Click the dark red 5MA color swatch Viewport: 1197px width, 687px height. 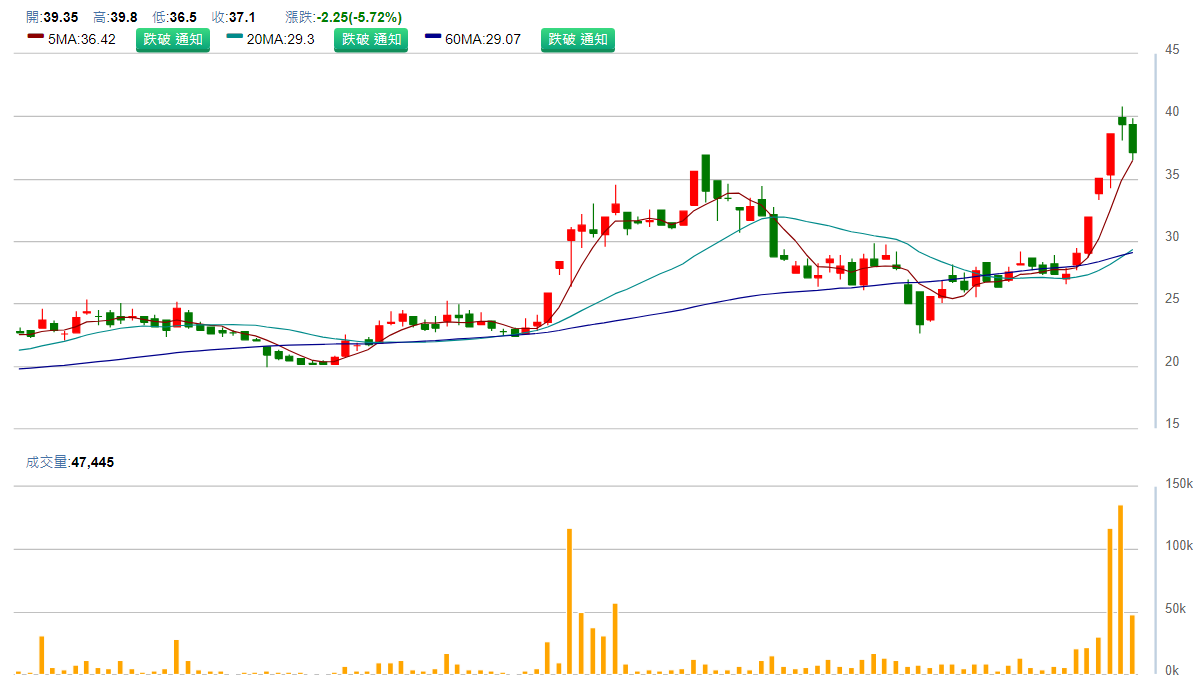pyautogui.click(x=35, y=37)
